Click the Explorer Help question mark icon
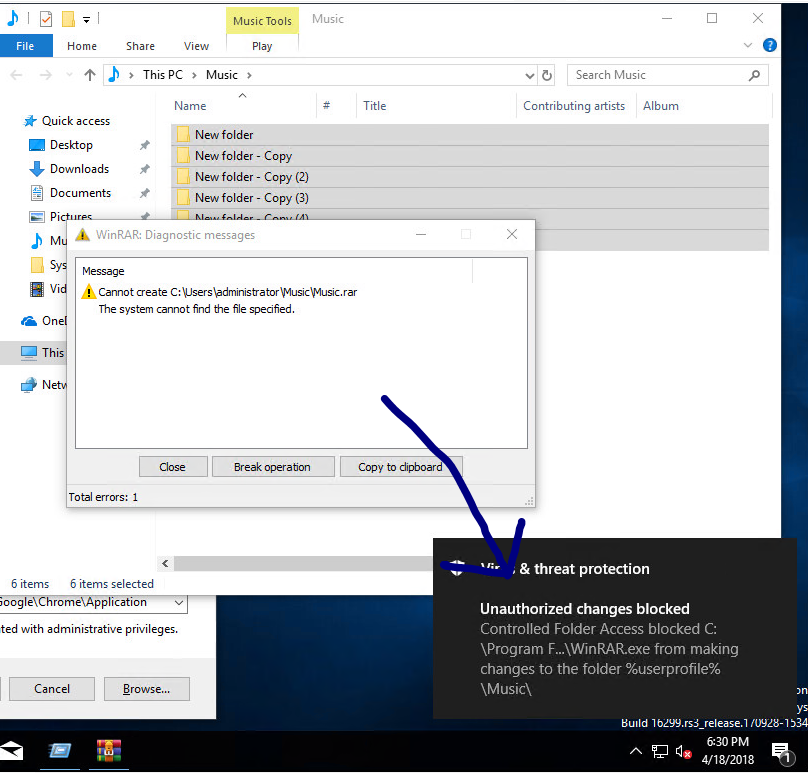The image size is (808, 773). [769, 45]
